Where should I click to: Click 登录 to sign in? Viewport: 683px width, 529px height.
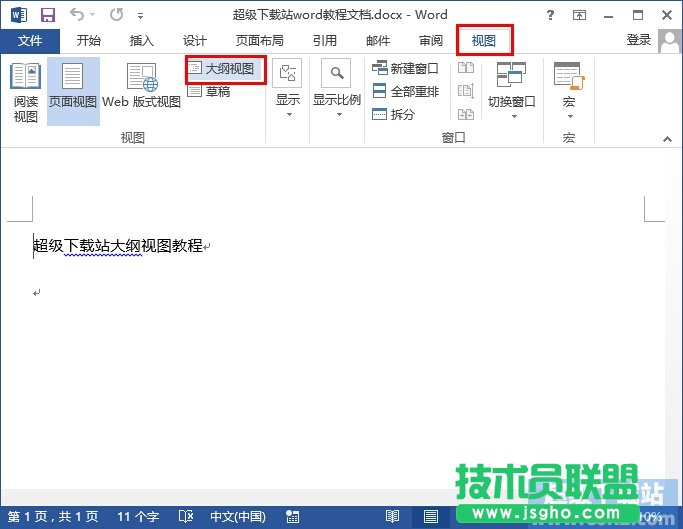[639, 40]
